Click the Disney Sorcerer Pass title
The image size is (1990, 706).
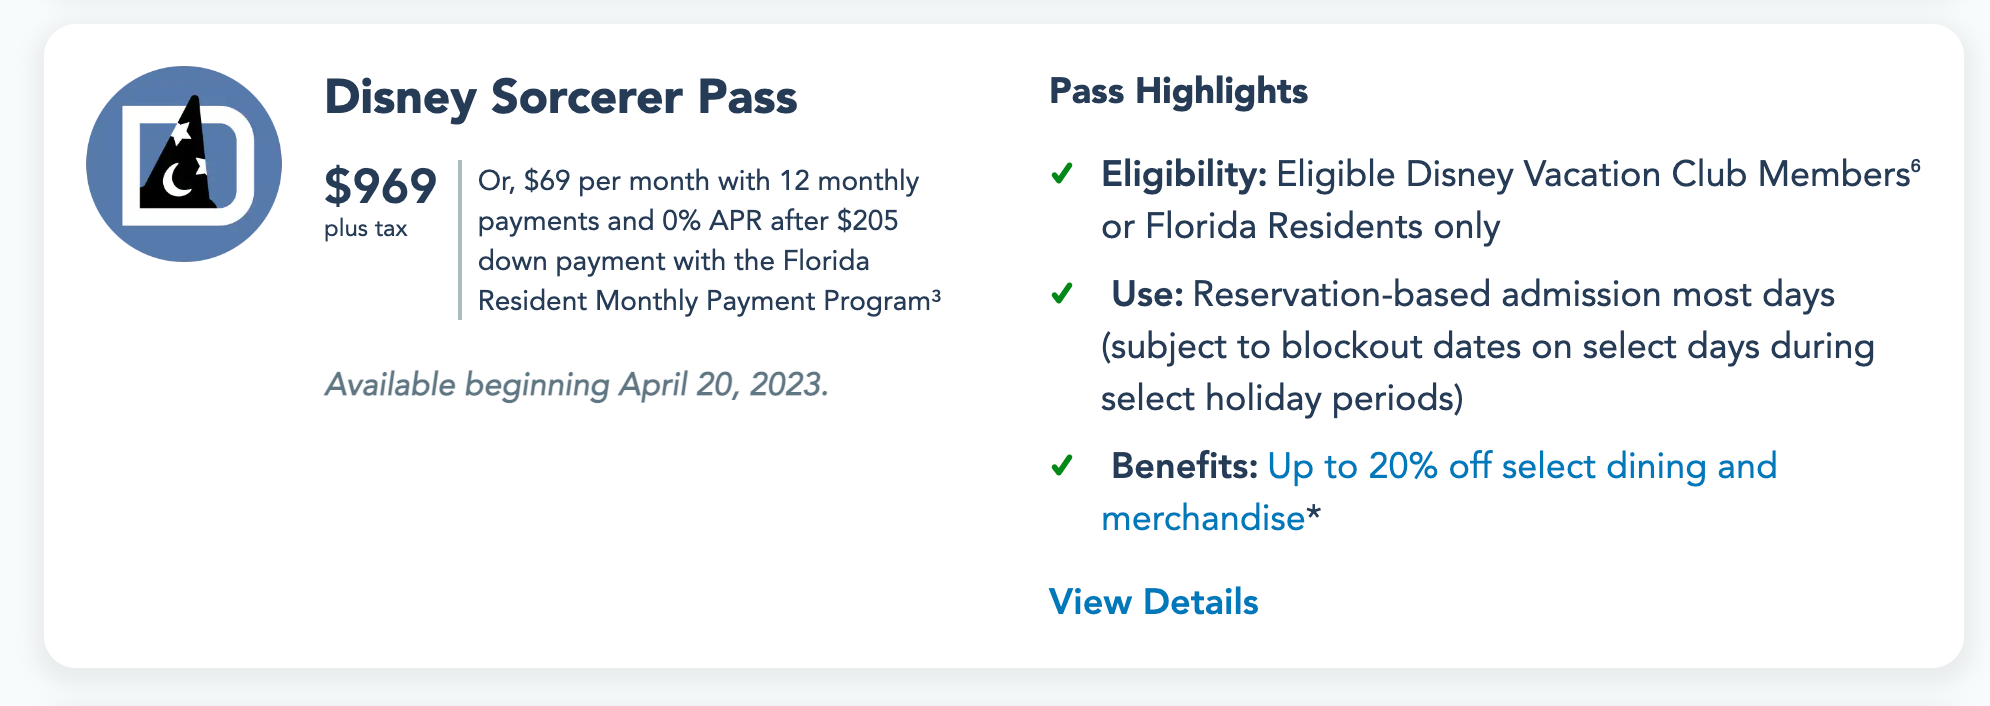[561, 97]
